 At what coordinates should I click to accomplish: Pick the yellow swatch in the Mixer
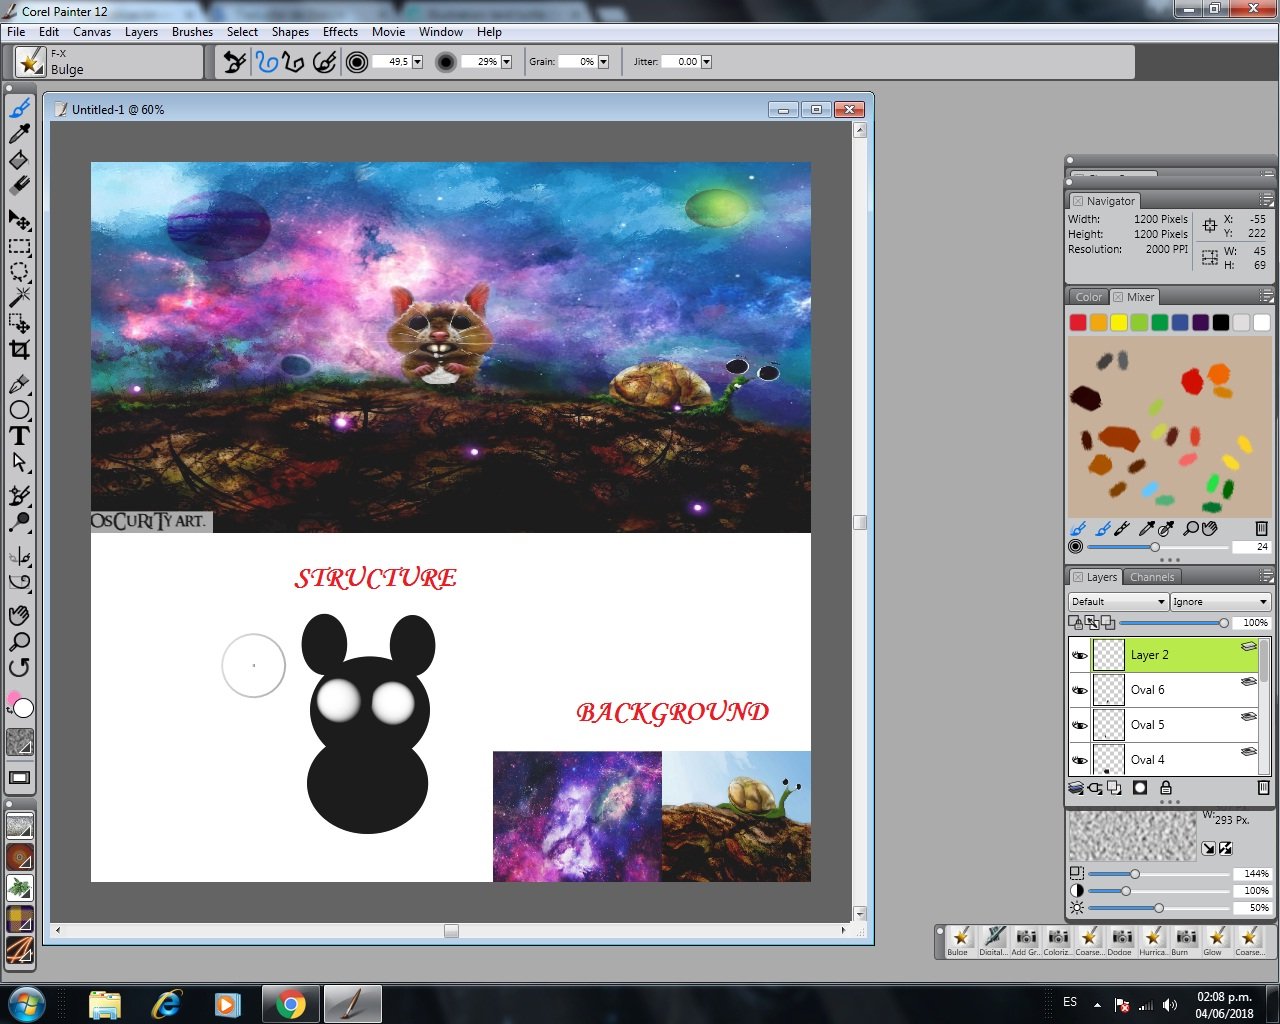[x=1119, y=322]
